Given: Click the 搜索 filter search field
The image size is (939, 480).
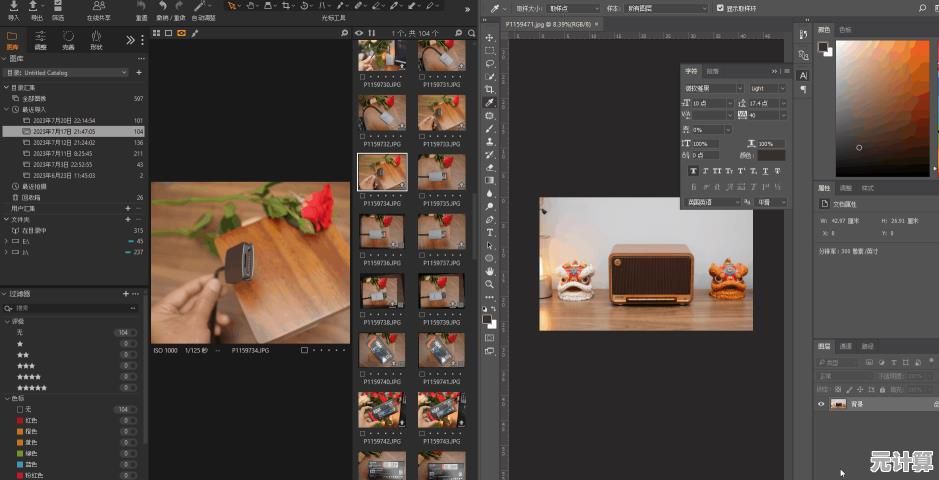Looking at the screenshot, I should tap(70, 308).
